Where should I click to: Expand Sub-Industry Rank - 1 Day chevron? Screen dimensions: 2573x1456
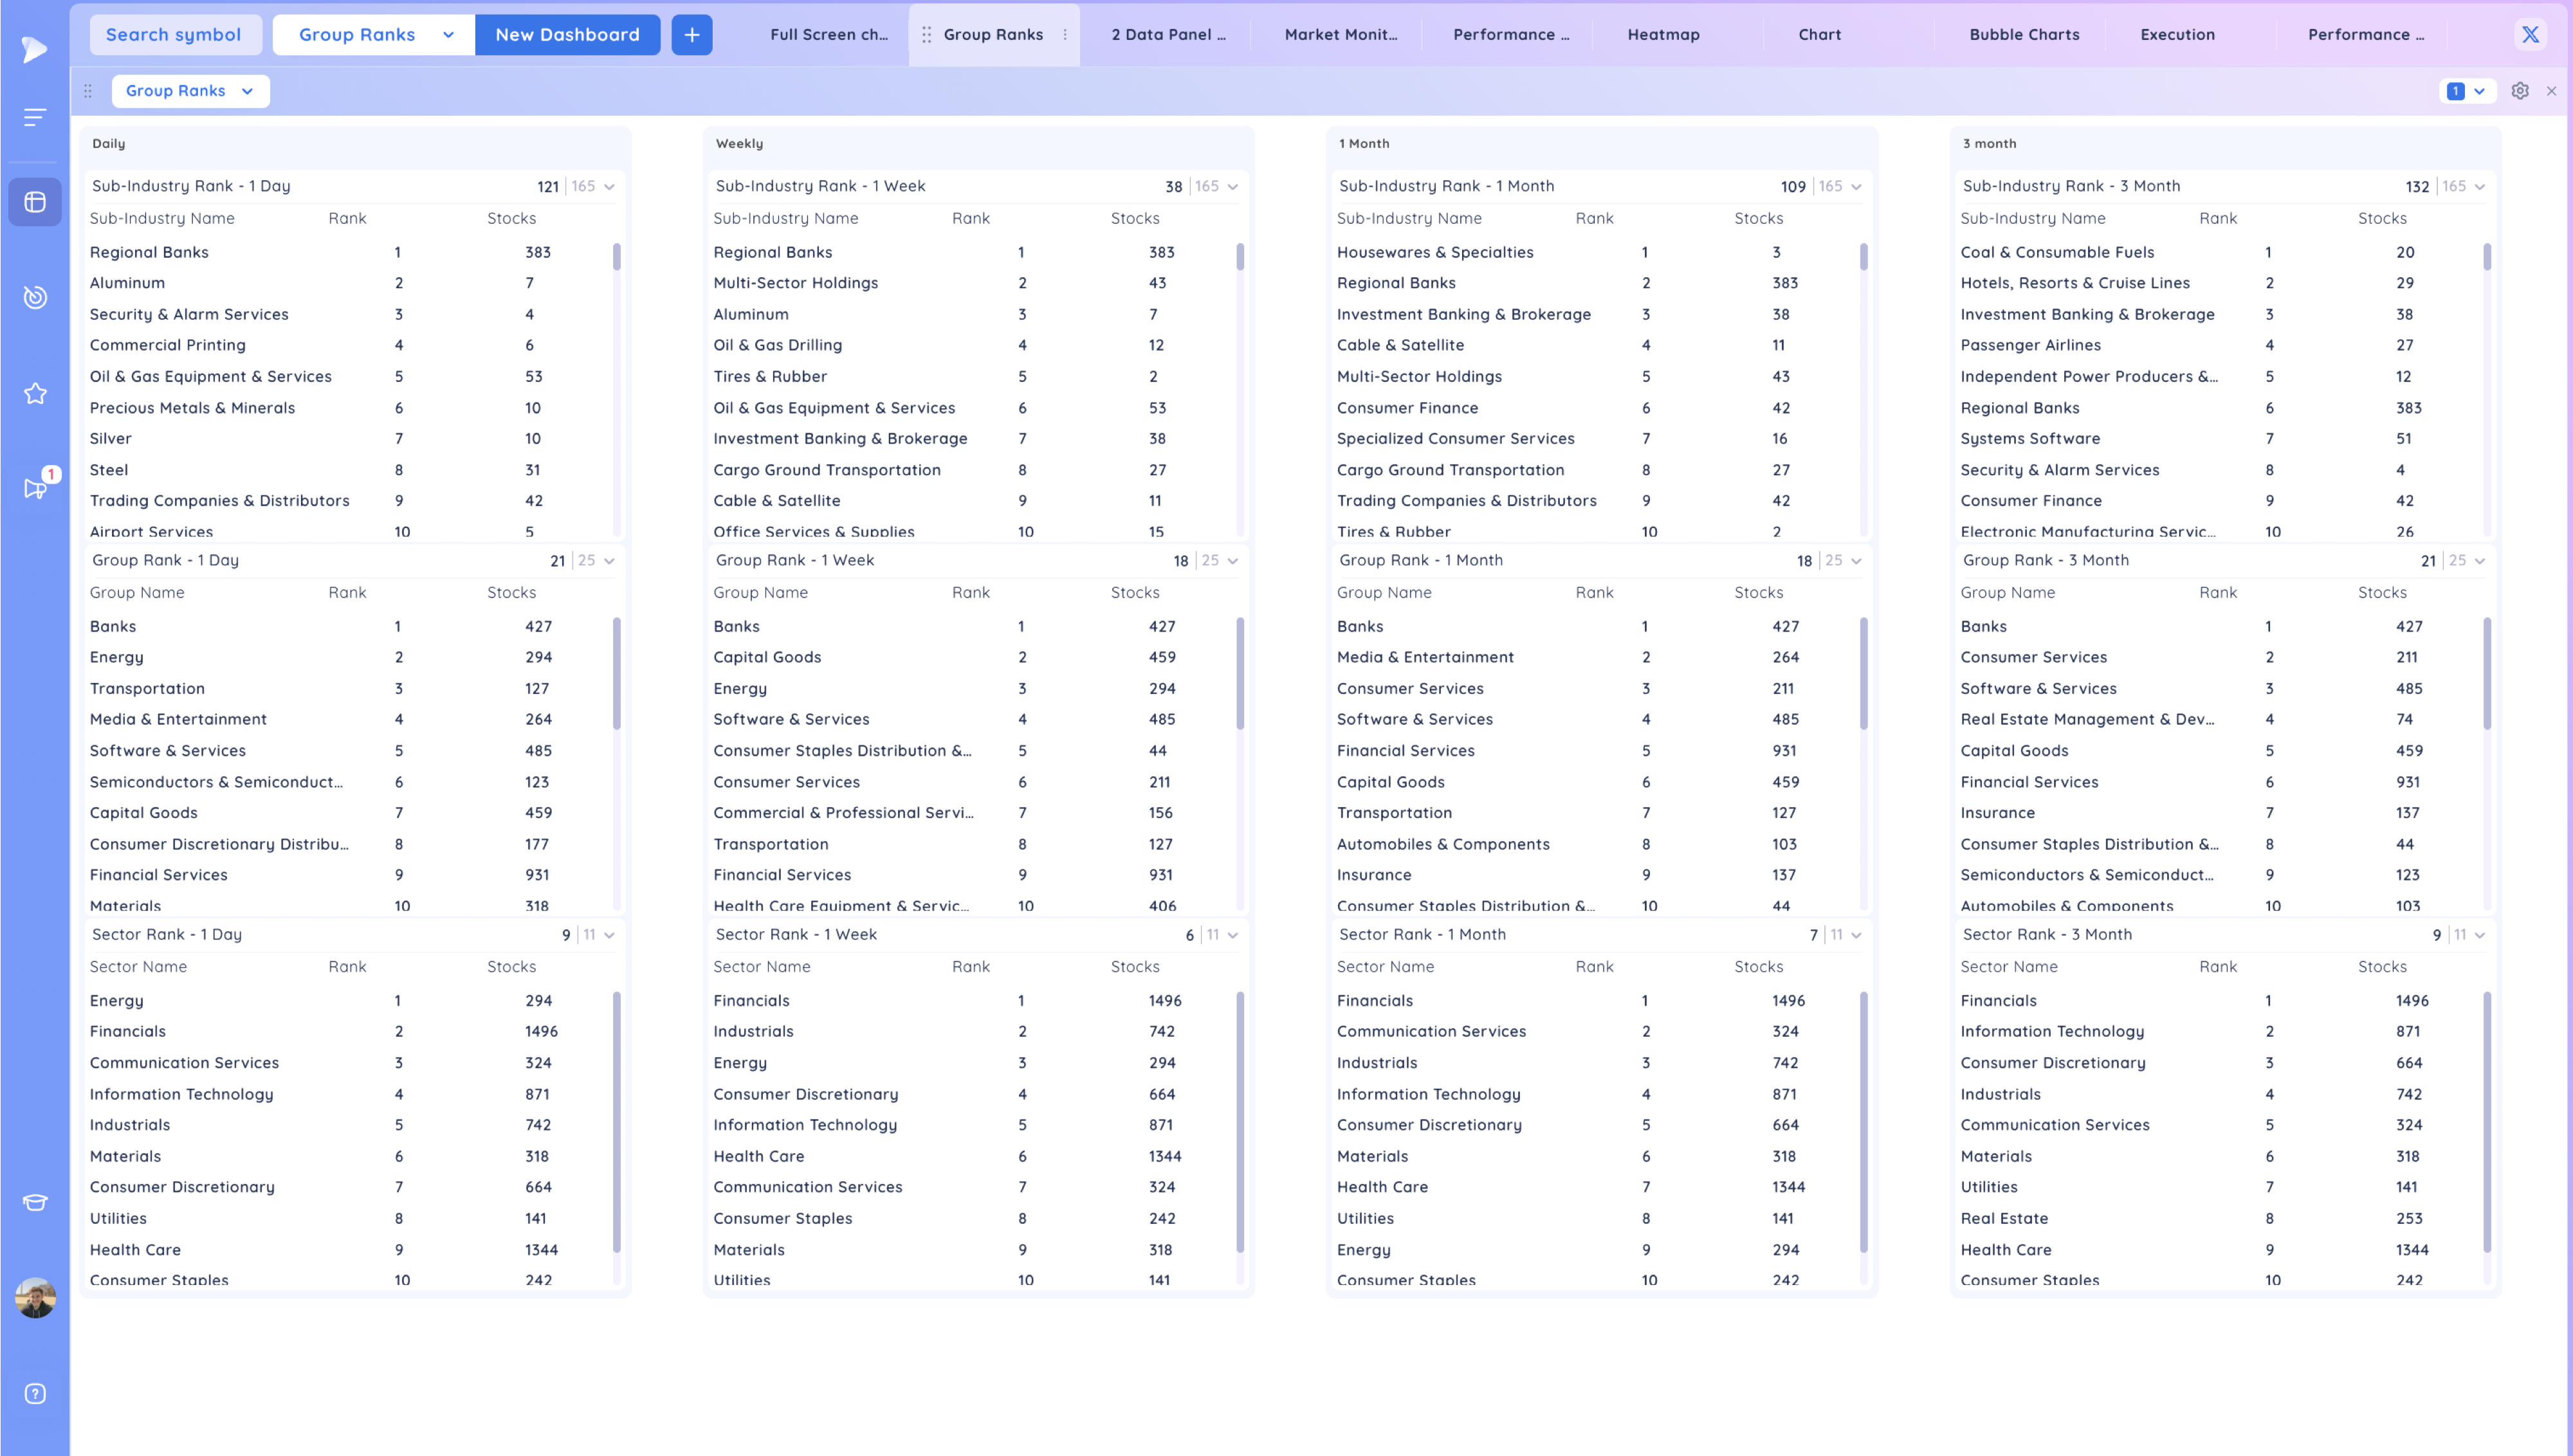pos(609,186)
